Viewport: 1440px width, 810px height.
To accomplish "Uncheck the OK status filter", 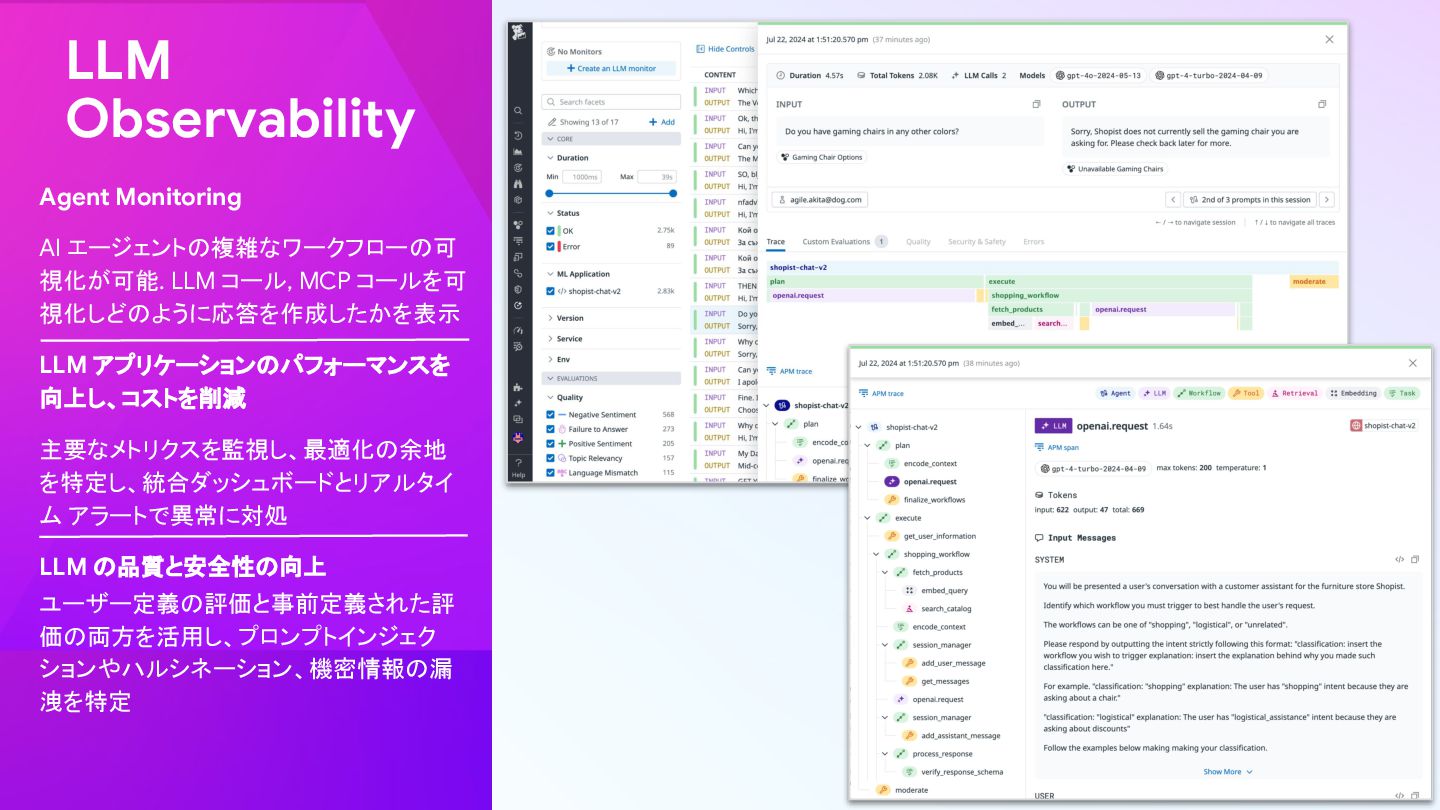I will point(551,231).
